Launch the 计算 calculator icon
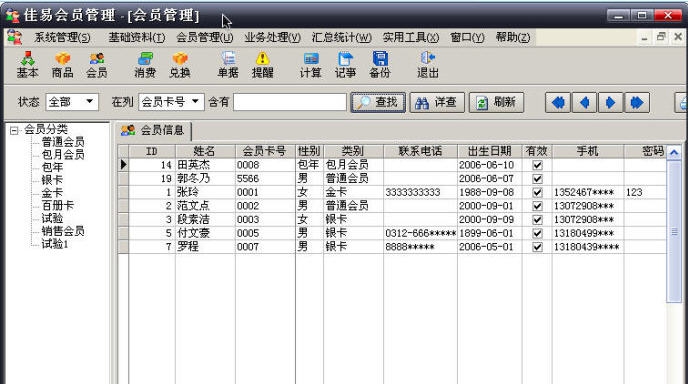688x384 pixels. click(311, 65)
